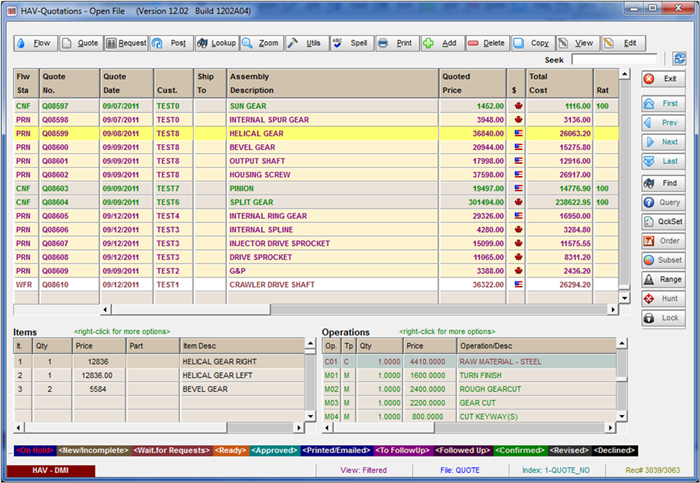700x483 pixels.
Task: Click the Approved status legend
Action: pyautogui.click(x=275, y=450)
